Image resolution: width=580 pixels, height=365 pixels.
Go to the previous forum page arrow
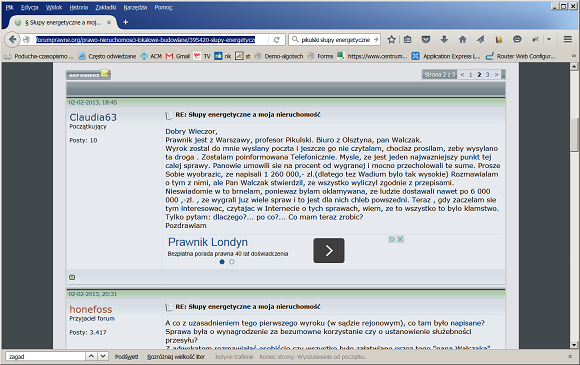[x=462, y=75]
